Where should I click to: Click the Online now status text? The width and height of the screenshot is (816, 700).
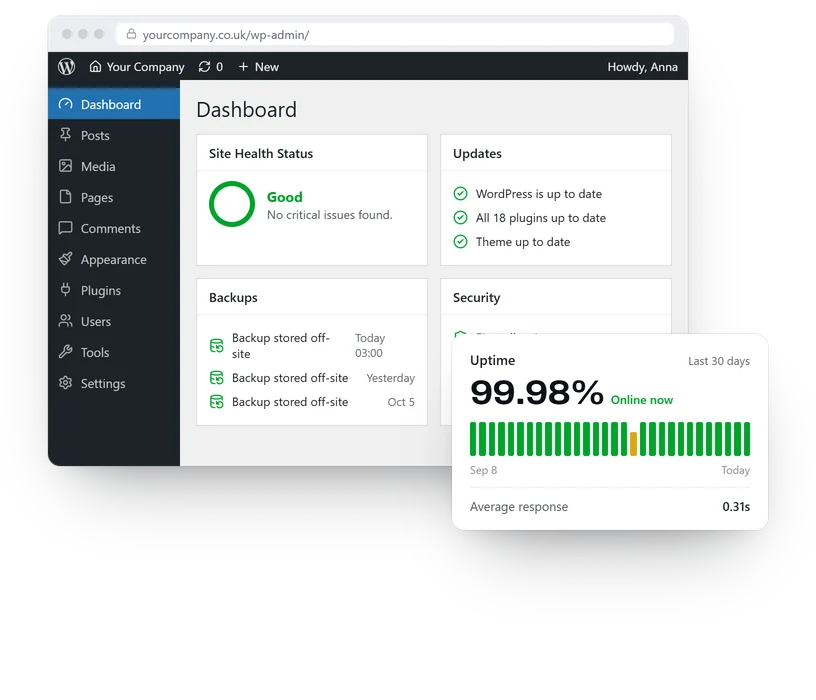(x=642, y=400)
